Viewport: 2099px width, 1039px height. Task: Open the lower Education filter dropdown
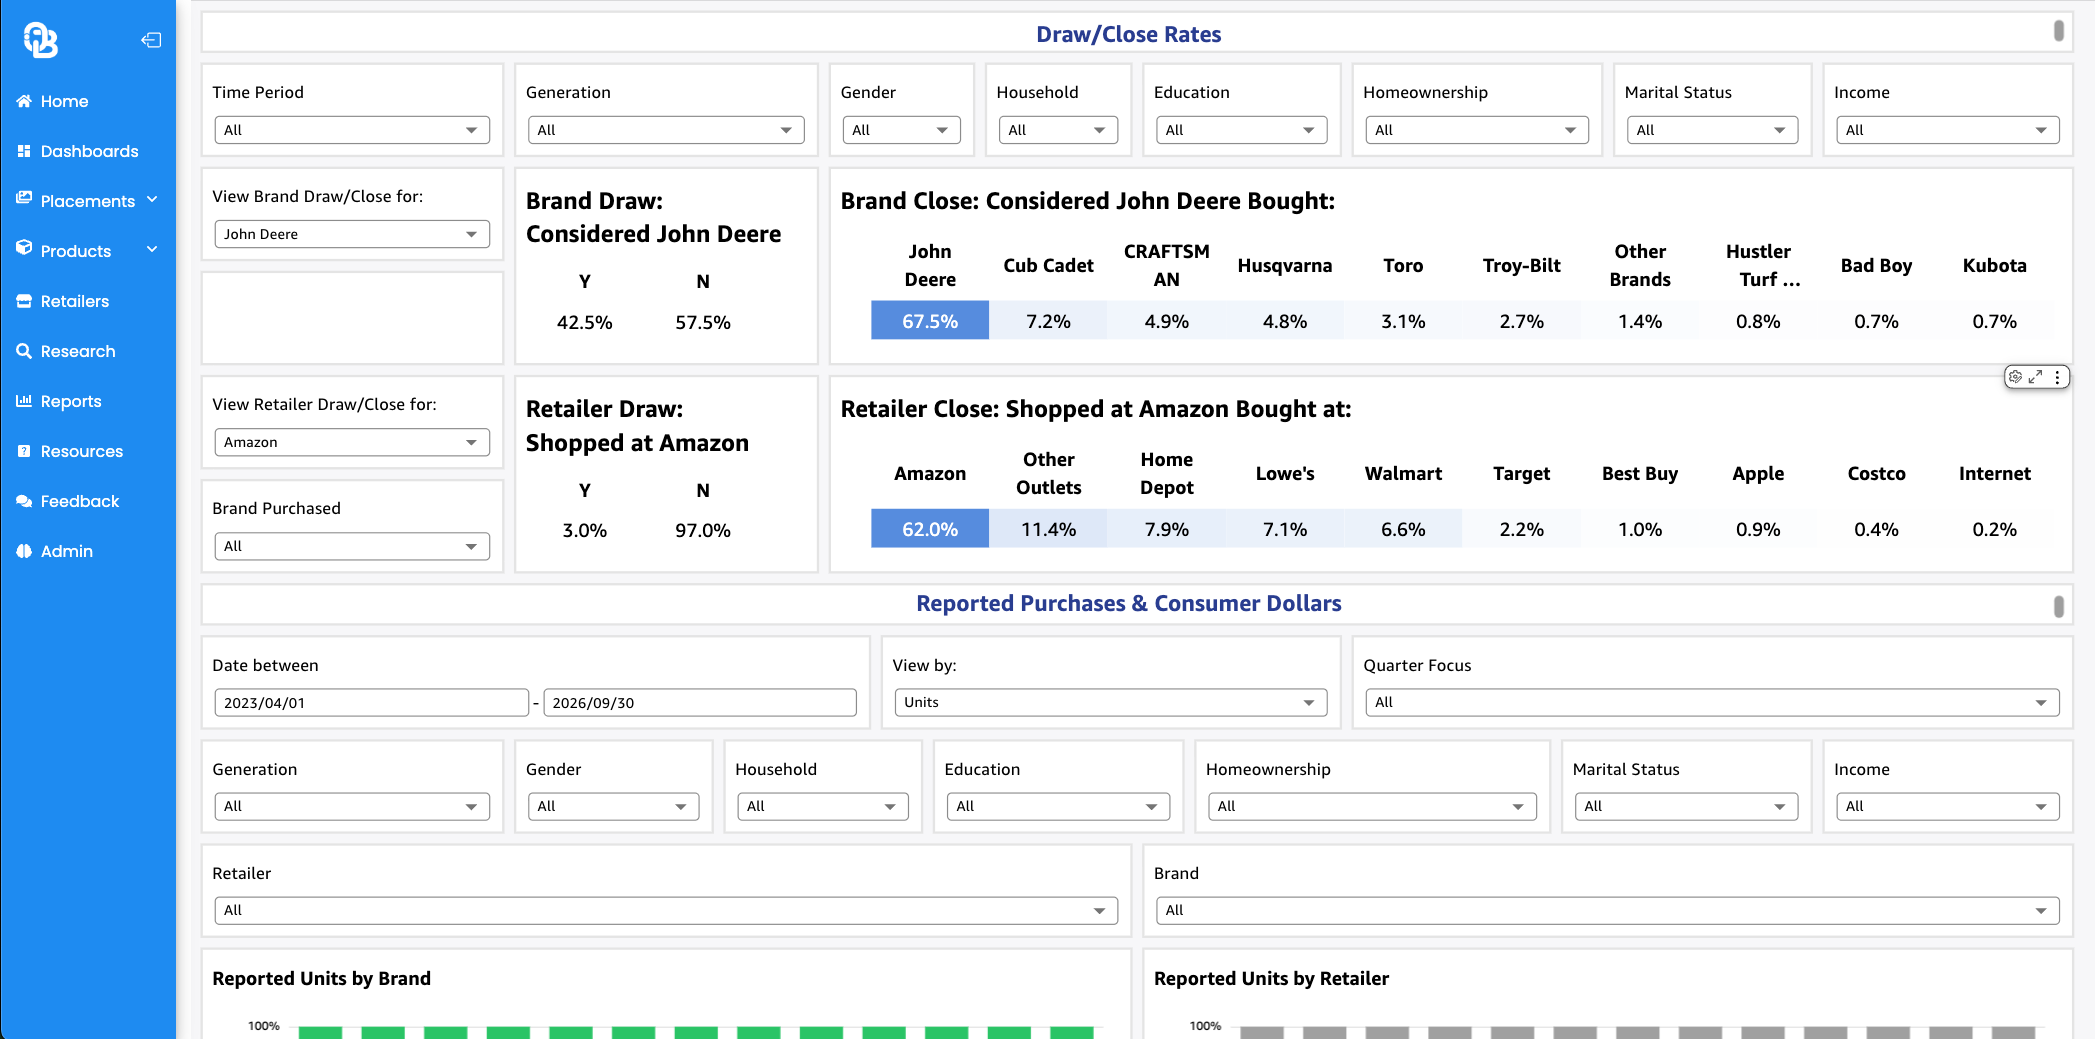coord(1058,806)
